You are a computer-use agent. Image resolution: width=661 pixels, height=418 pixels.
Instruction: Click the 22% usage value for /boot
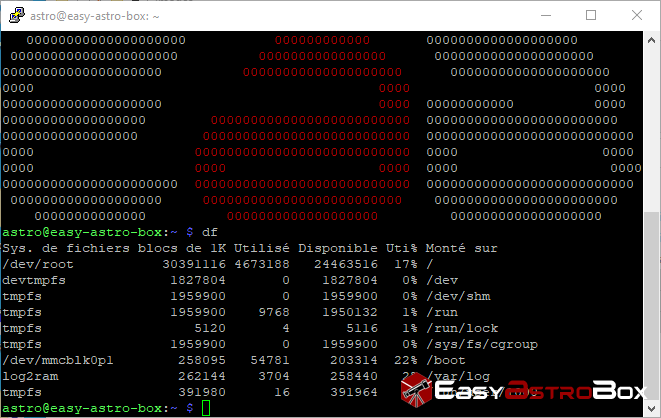(405, 360)
